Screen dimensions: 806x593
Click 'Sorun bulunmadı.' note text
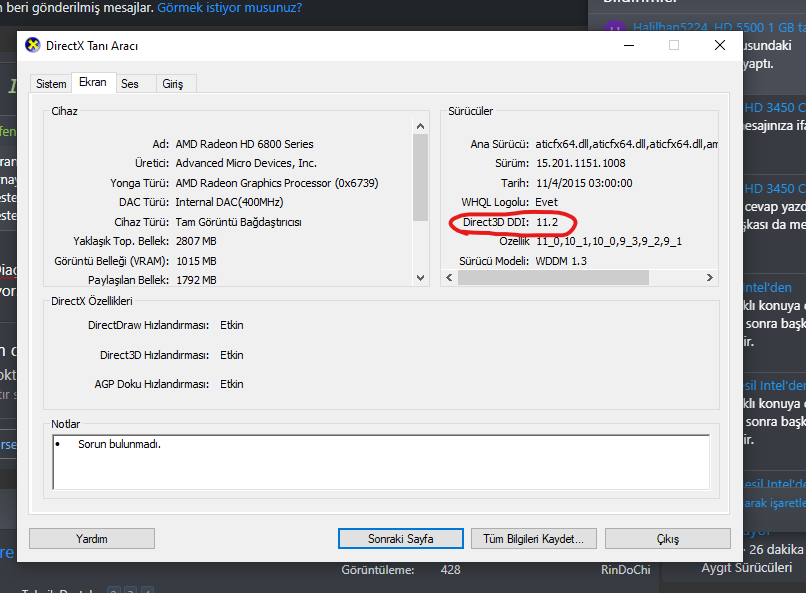[x=119, y=444]
